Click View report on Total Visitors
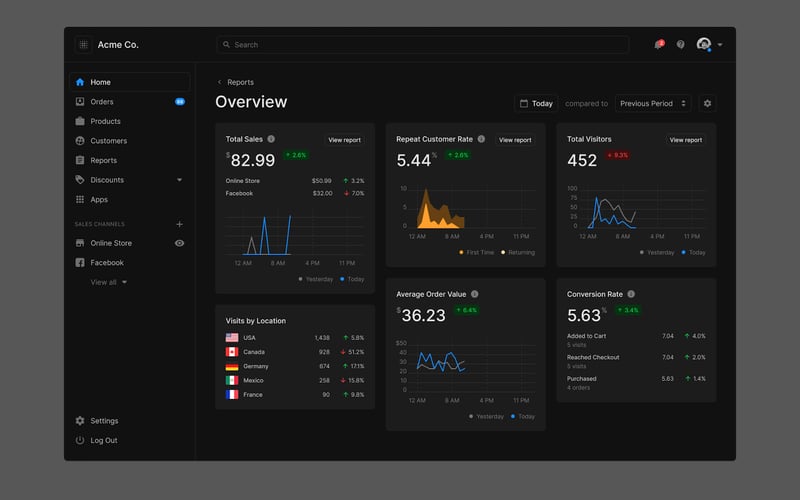Image resolution: width=800 pixels, height=500 pixels. 686,140
